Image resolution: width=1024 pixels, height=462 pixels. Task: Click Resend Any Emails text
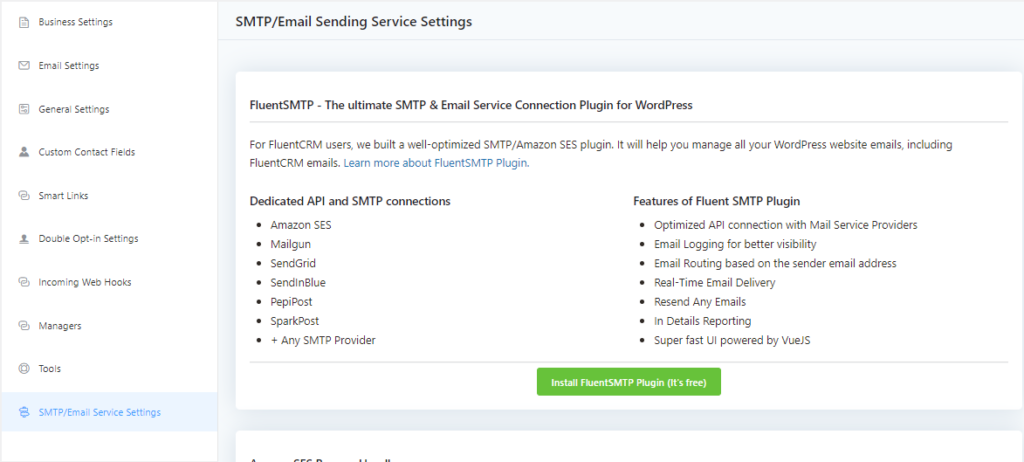tap(700, 302)
